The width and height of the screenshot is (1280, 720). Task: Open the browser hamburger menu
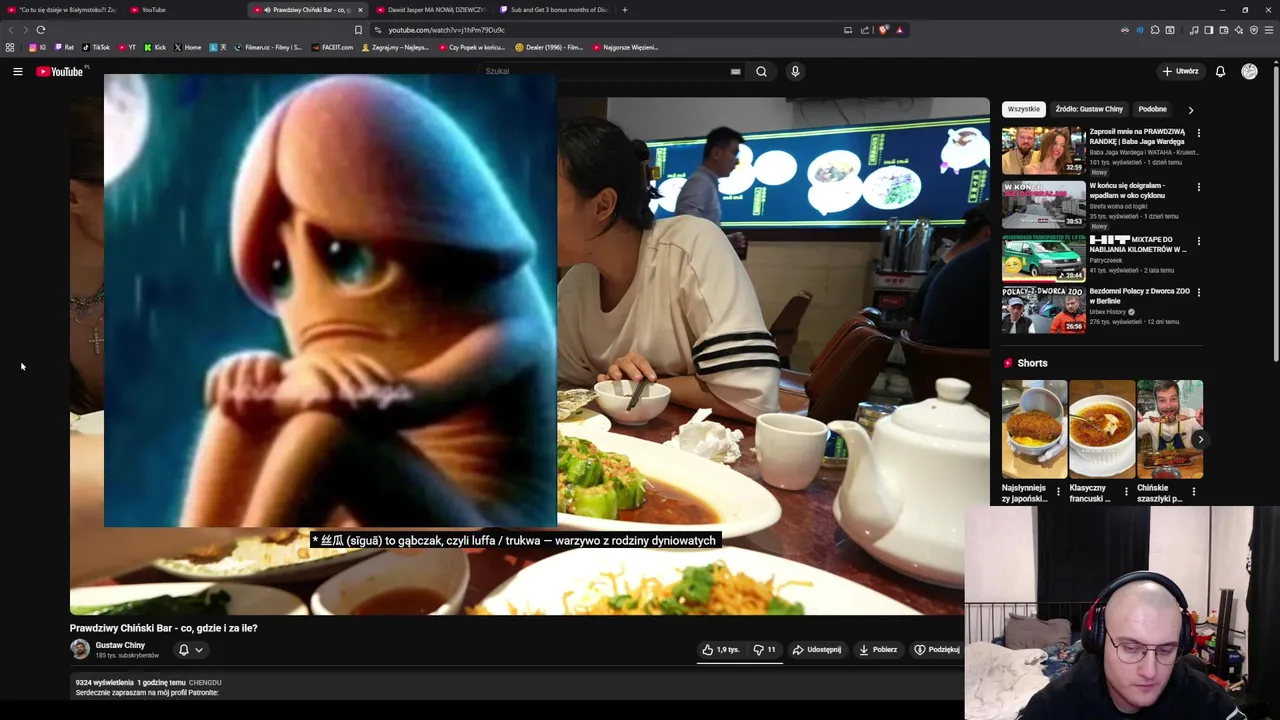(x=1269, y=30)
